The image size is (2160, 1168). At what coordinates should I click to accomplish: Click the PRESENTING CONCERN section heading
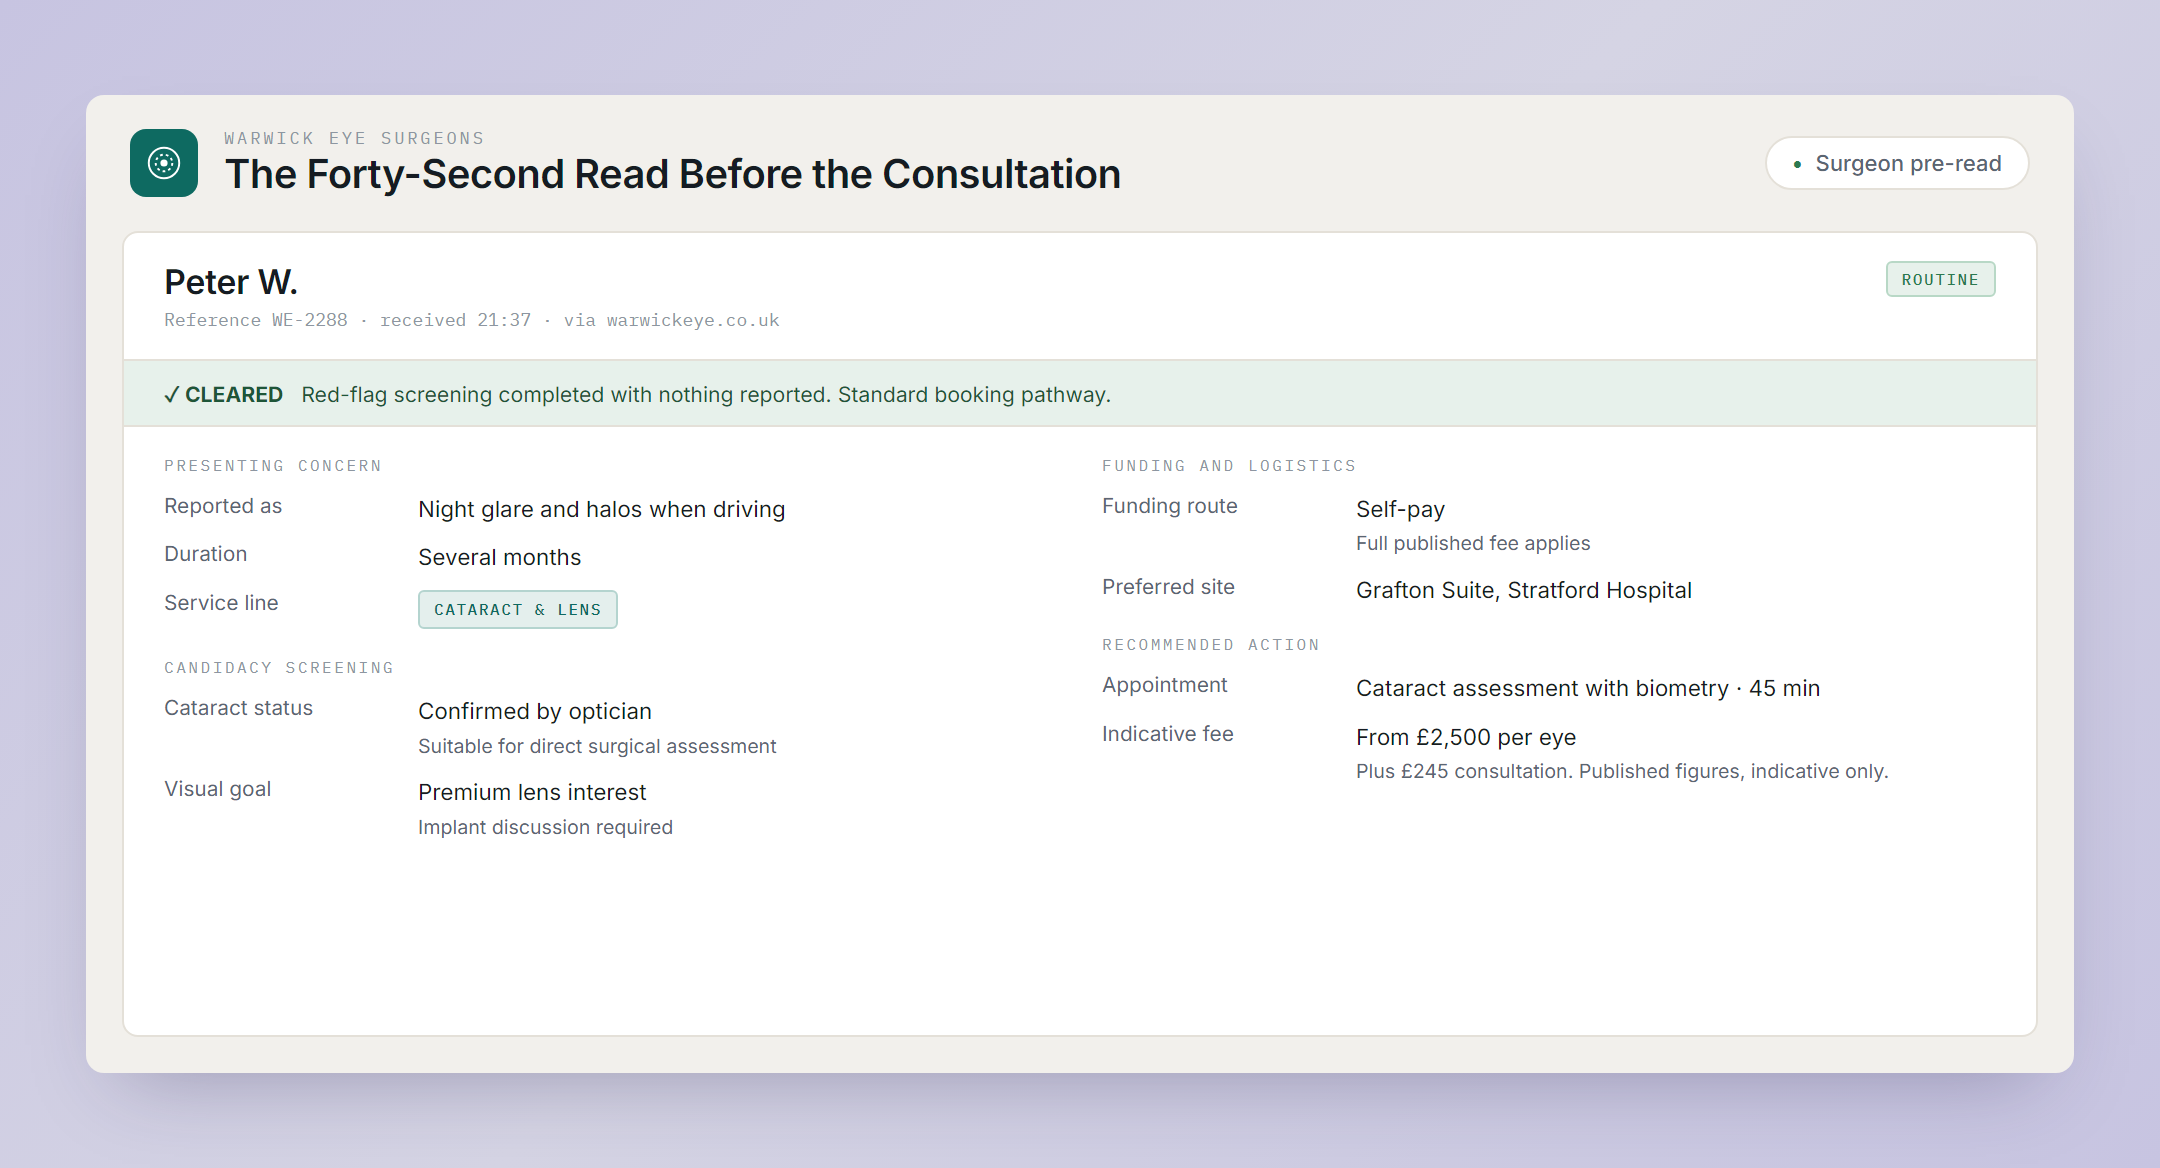coord(273,466)
